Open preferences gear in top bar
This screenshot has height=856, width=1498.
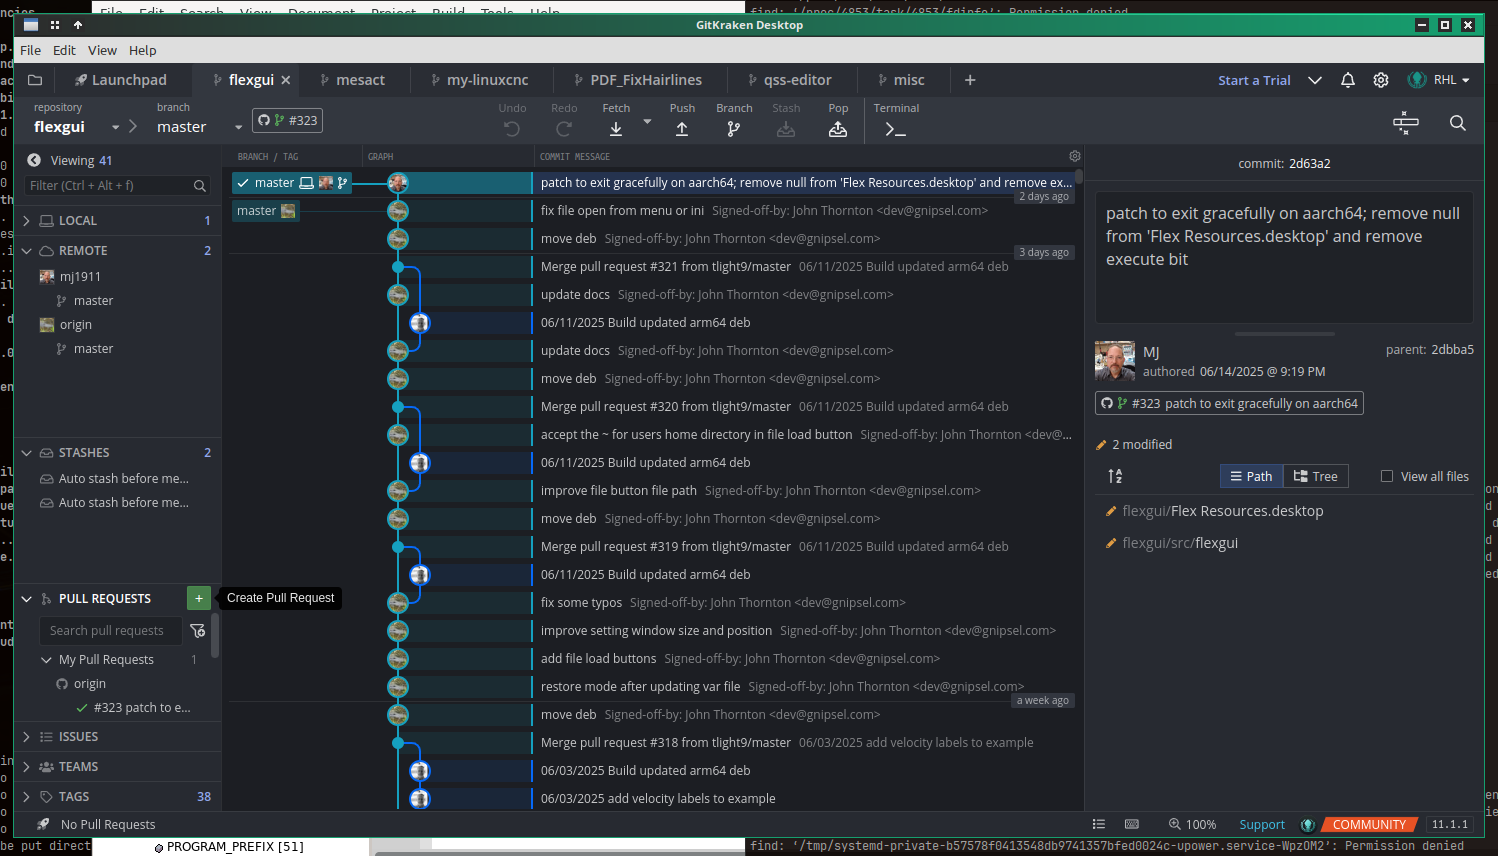(1381, 80)
